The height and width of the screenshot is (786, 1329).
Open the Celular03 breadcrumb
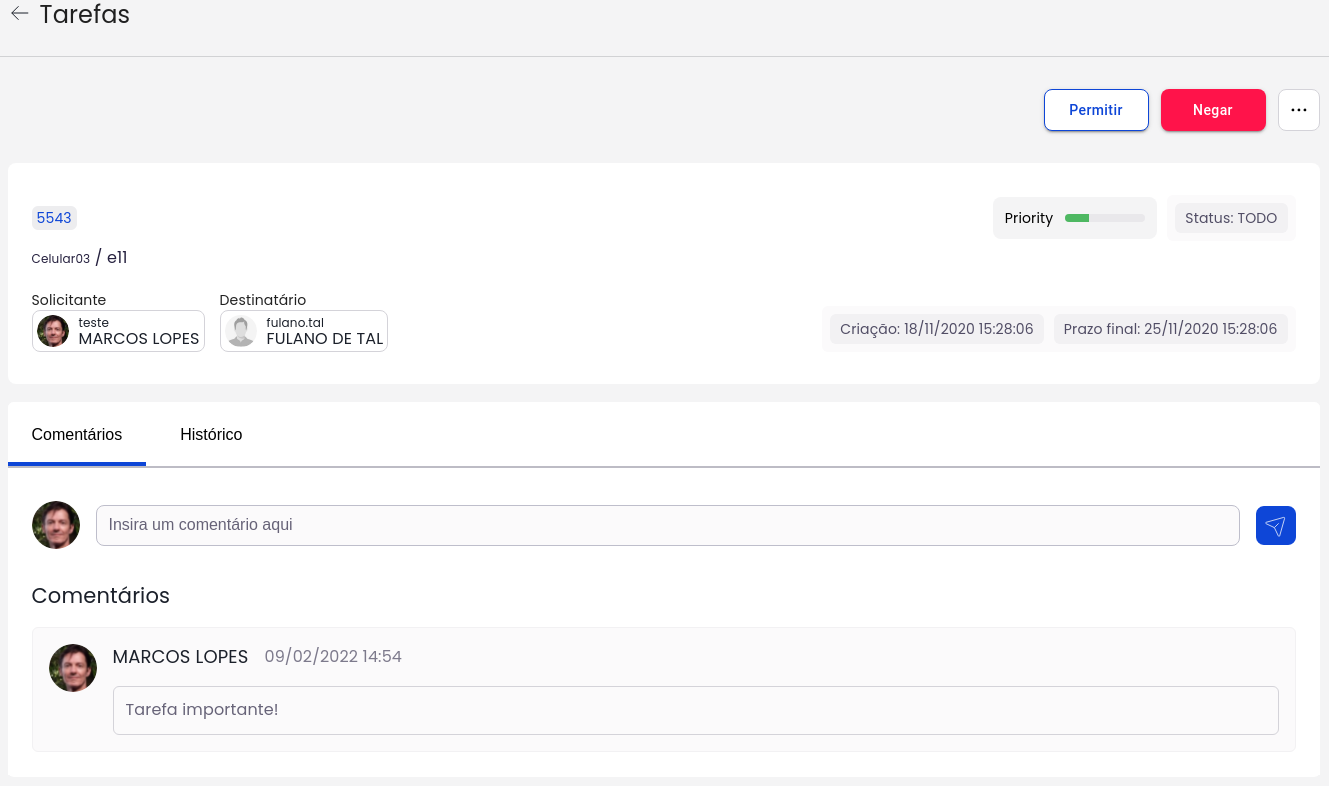pyautogui.click(x=61, y=259)
